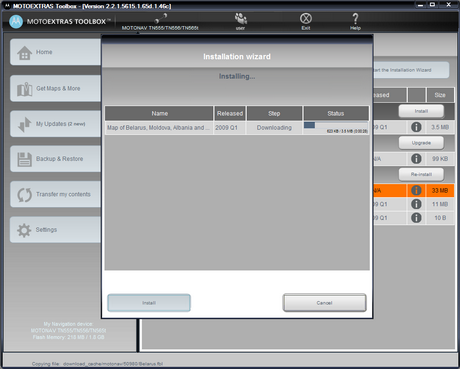Image resolution: width=460 pixels, height=369 pixels.
Task: Show info for the 10 B item
Action: (x=416, y=218)
